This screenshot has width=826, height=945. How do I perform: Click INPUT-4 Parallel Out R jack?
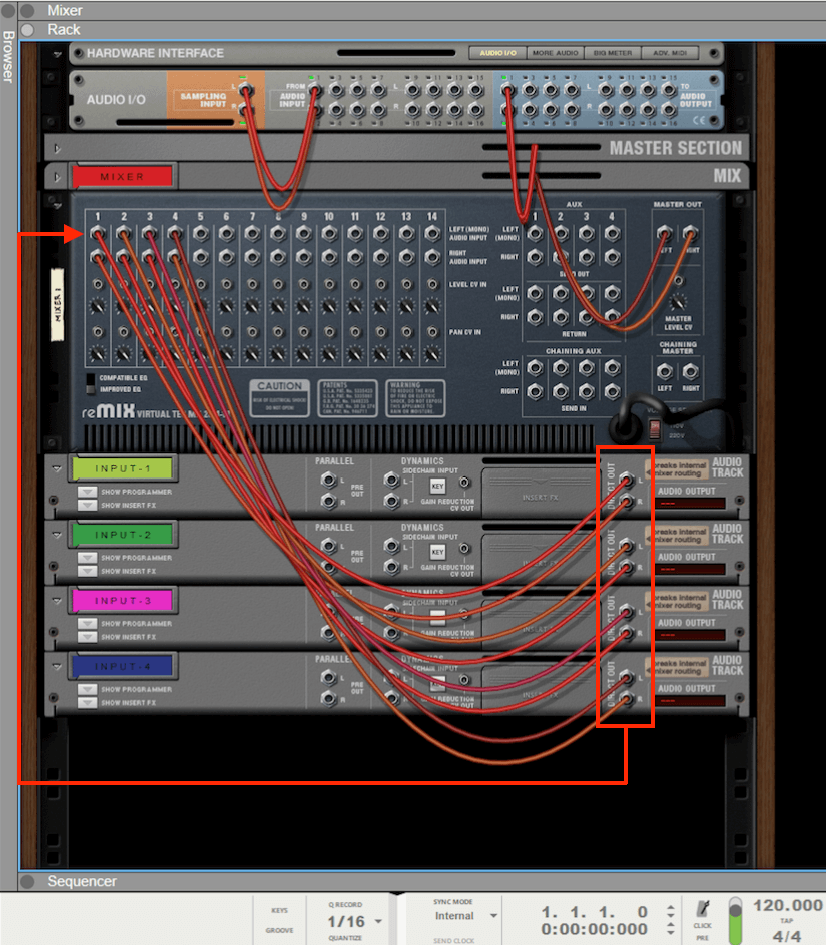coord(328,699)
